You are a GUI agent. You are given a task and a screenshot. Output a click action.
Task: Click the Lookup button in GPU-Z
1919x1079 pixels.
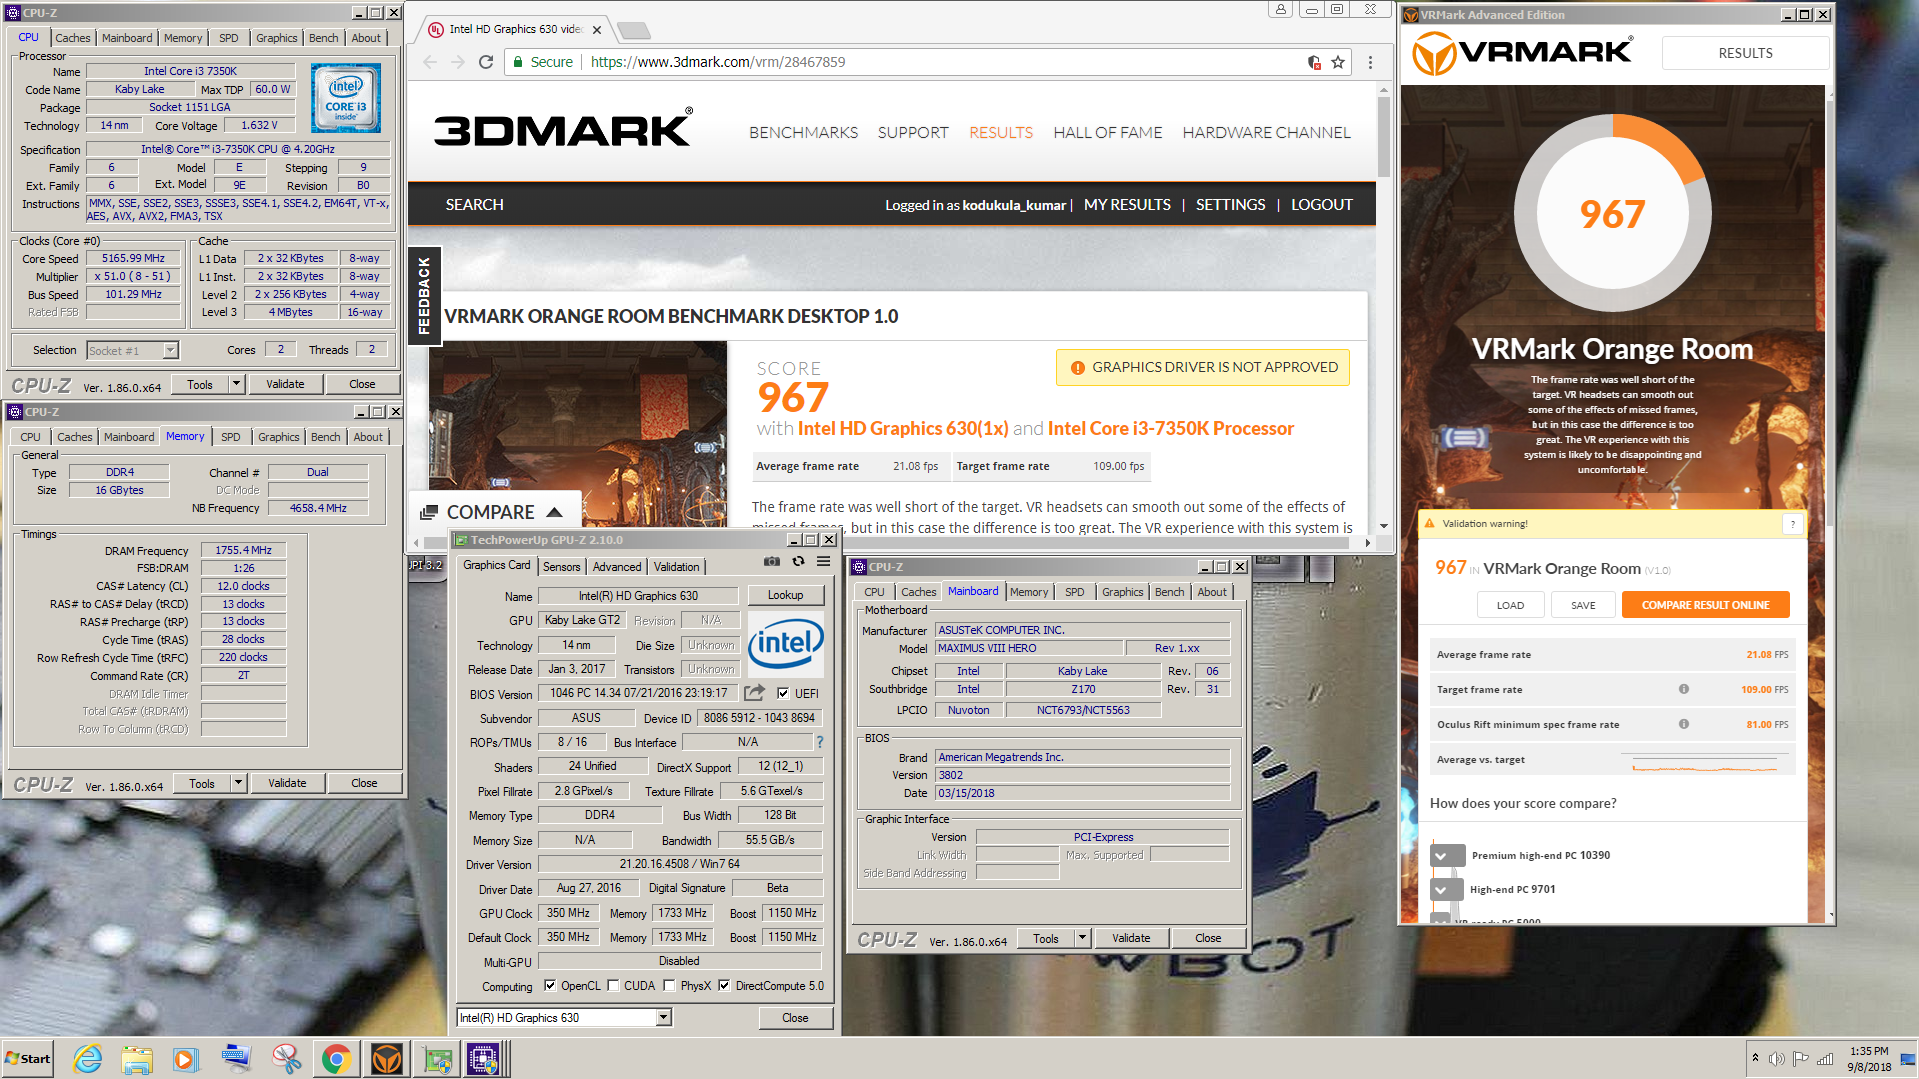786,595
